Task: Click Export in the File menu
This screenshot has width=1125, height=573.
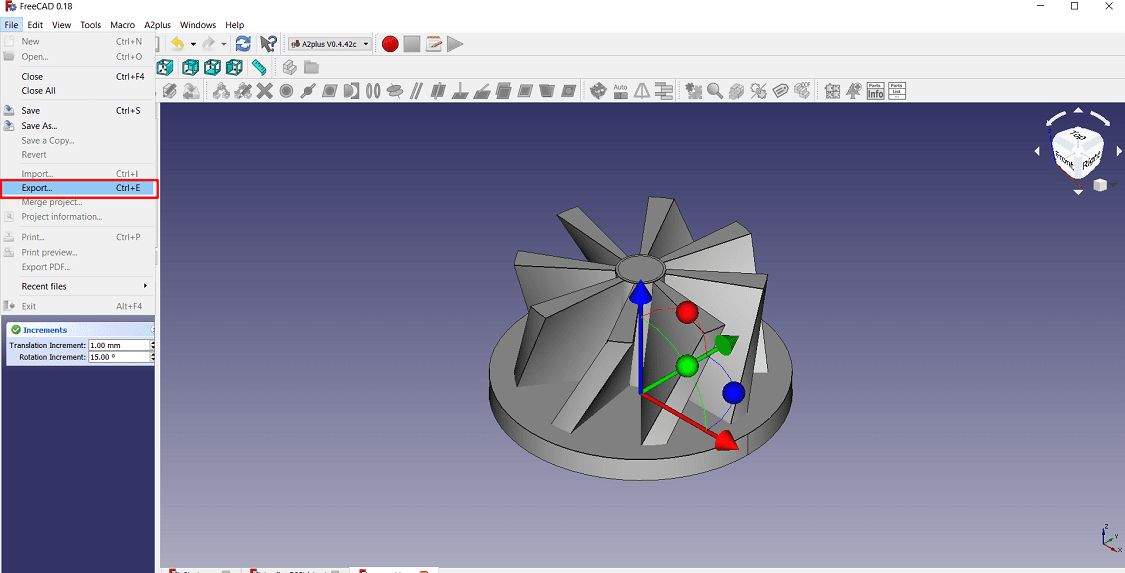Action: [x=79, y=189]
